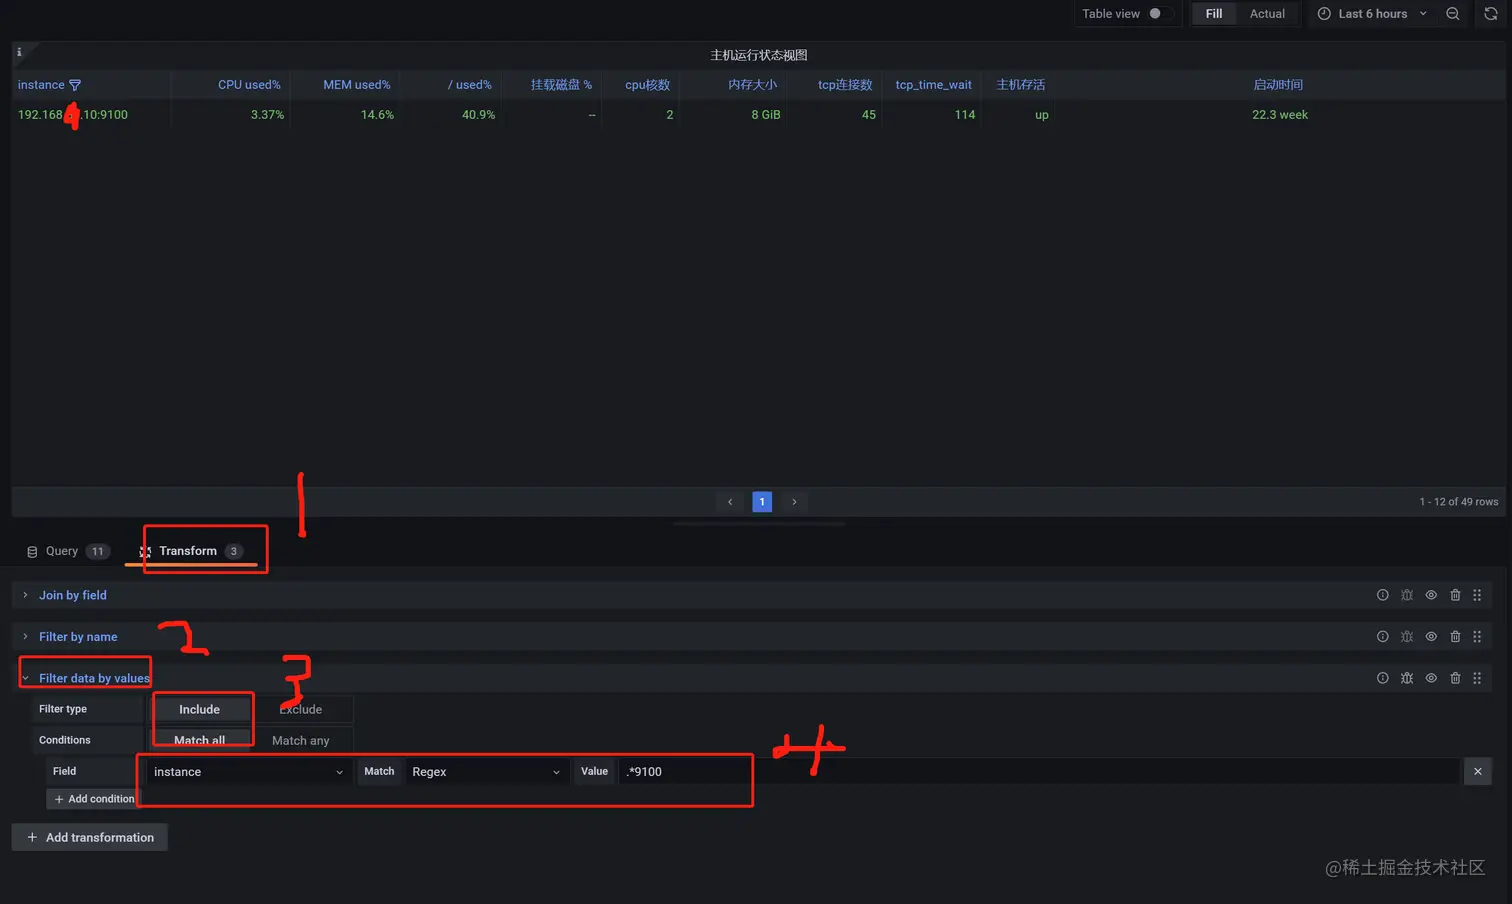Image resolution: width=1512 pixels, height=904 pixels.
Task: Click the panel info icon in corner
Action: point(19,52)
